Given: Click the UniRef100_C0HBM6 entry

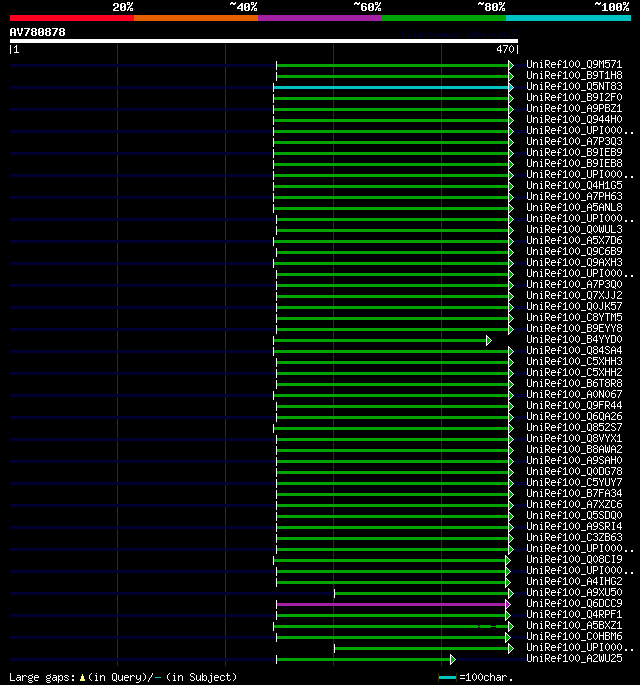Looking at the screenshot, I should [574, 637].
